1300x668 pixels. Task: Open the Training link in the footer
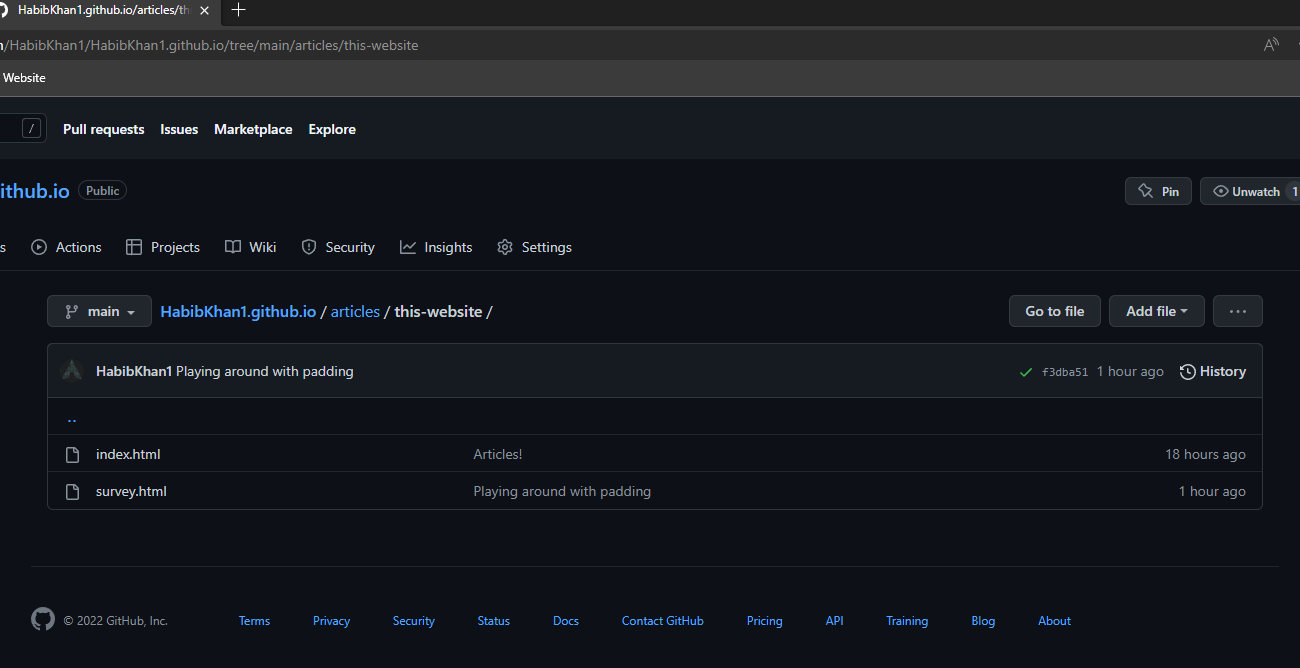(x=907, y=621)
